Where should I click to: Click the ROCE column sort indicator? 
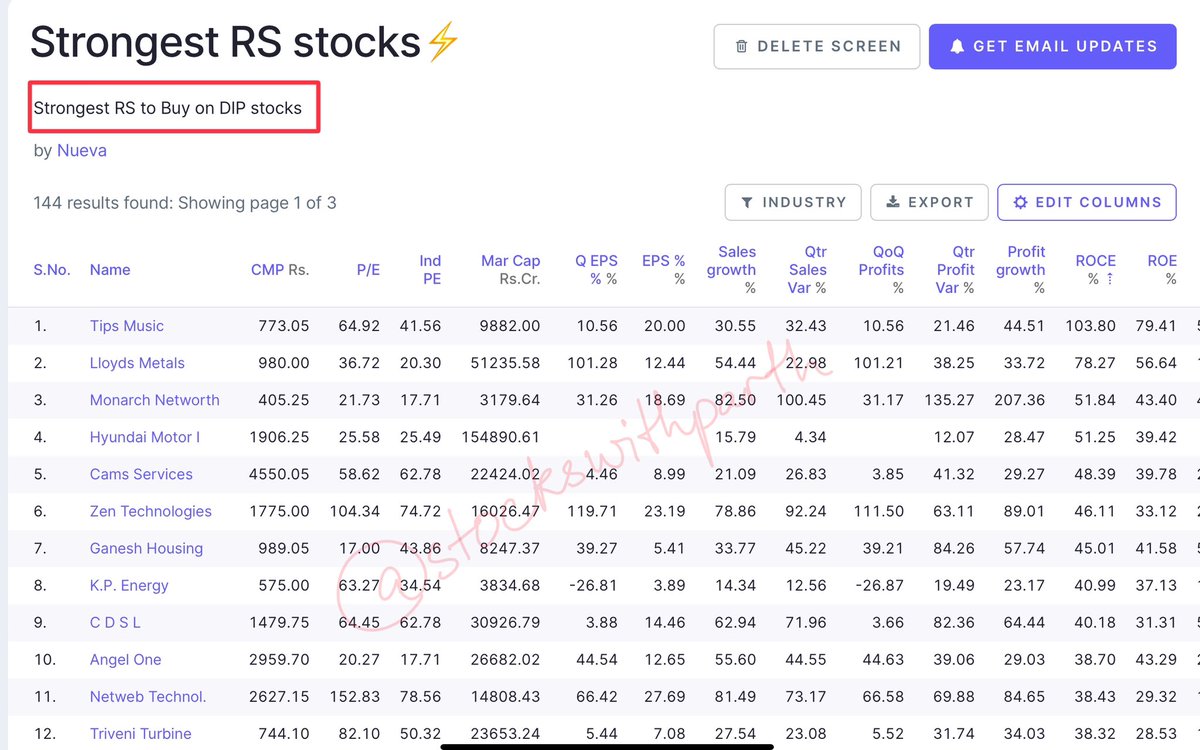1109,280
